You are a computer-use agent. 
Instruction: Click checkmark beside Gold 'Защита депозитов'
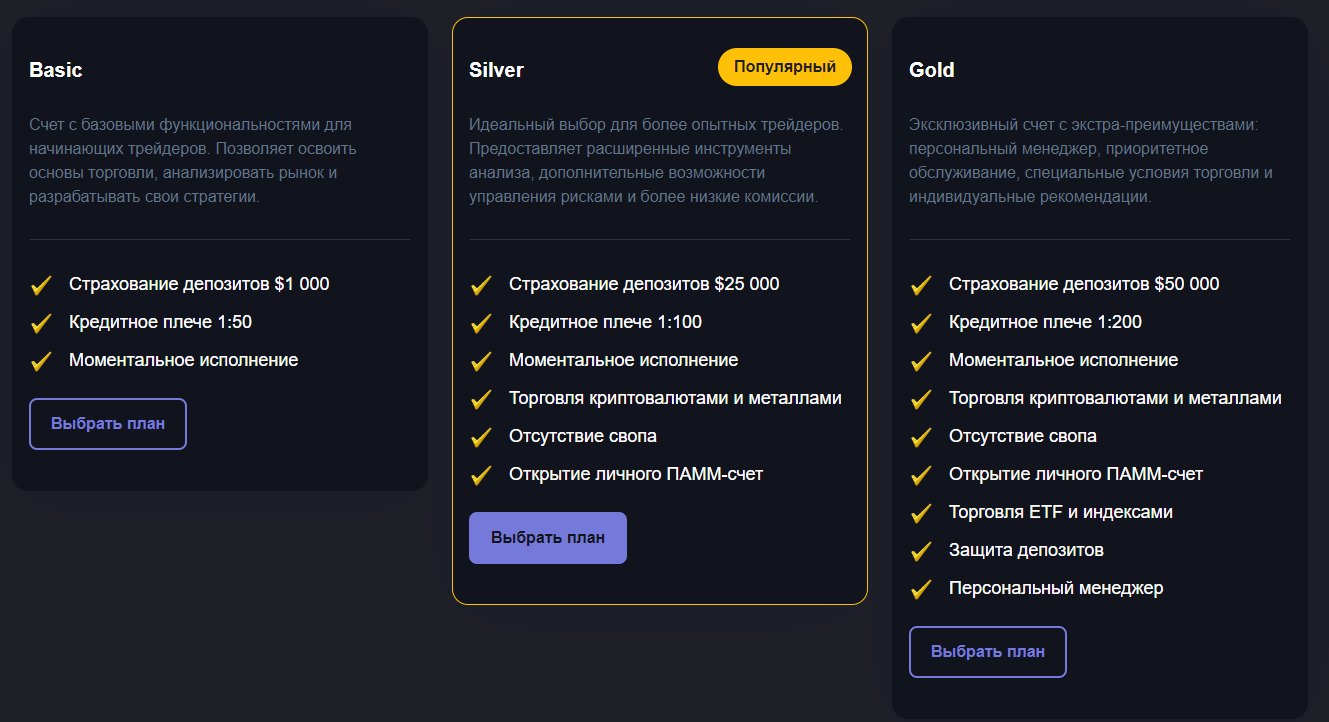point(921,551)
